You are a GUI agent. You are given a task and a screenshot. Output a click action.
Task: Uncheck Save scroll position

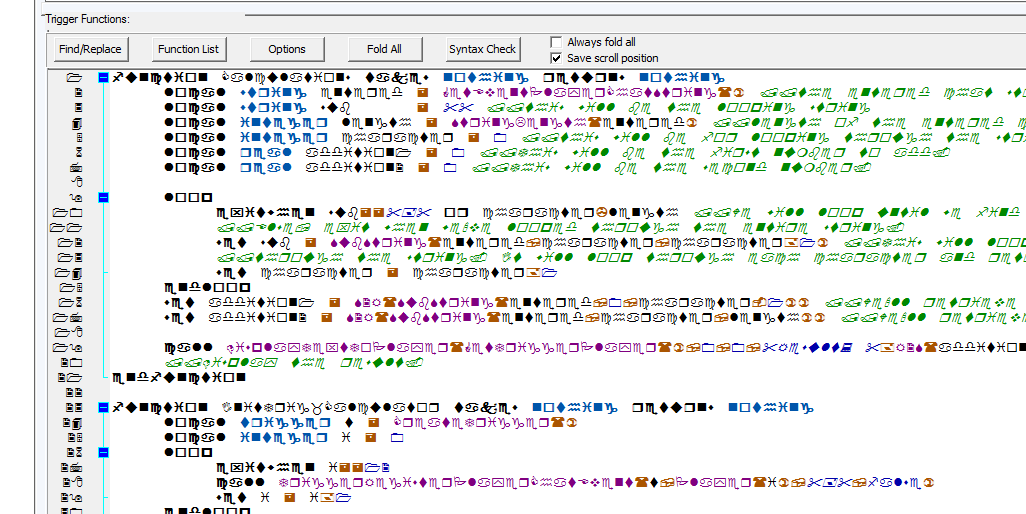click(556, 58)
